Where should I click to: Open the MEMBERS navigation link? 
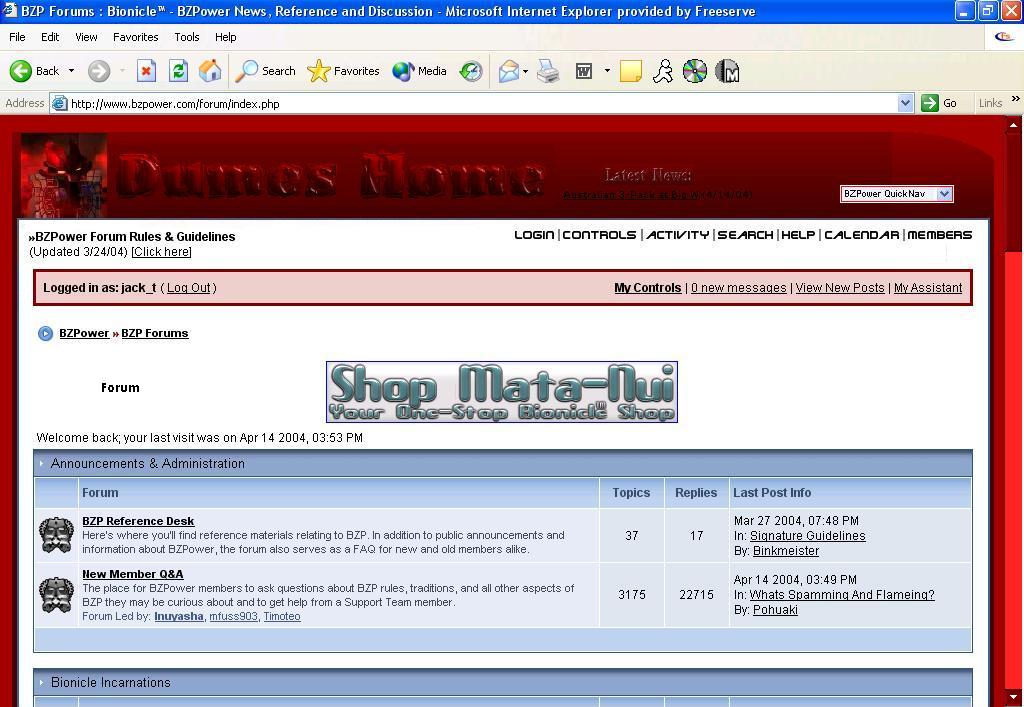coord(940,235)
